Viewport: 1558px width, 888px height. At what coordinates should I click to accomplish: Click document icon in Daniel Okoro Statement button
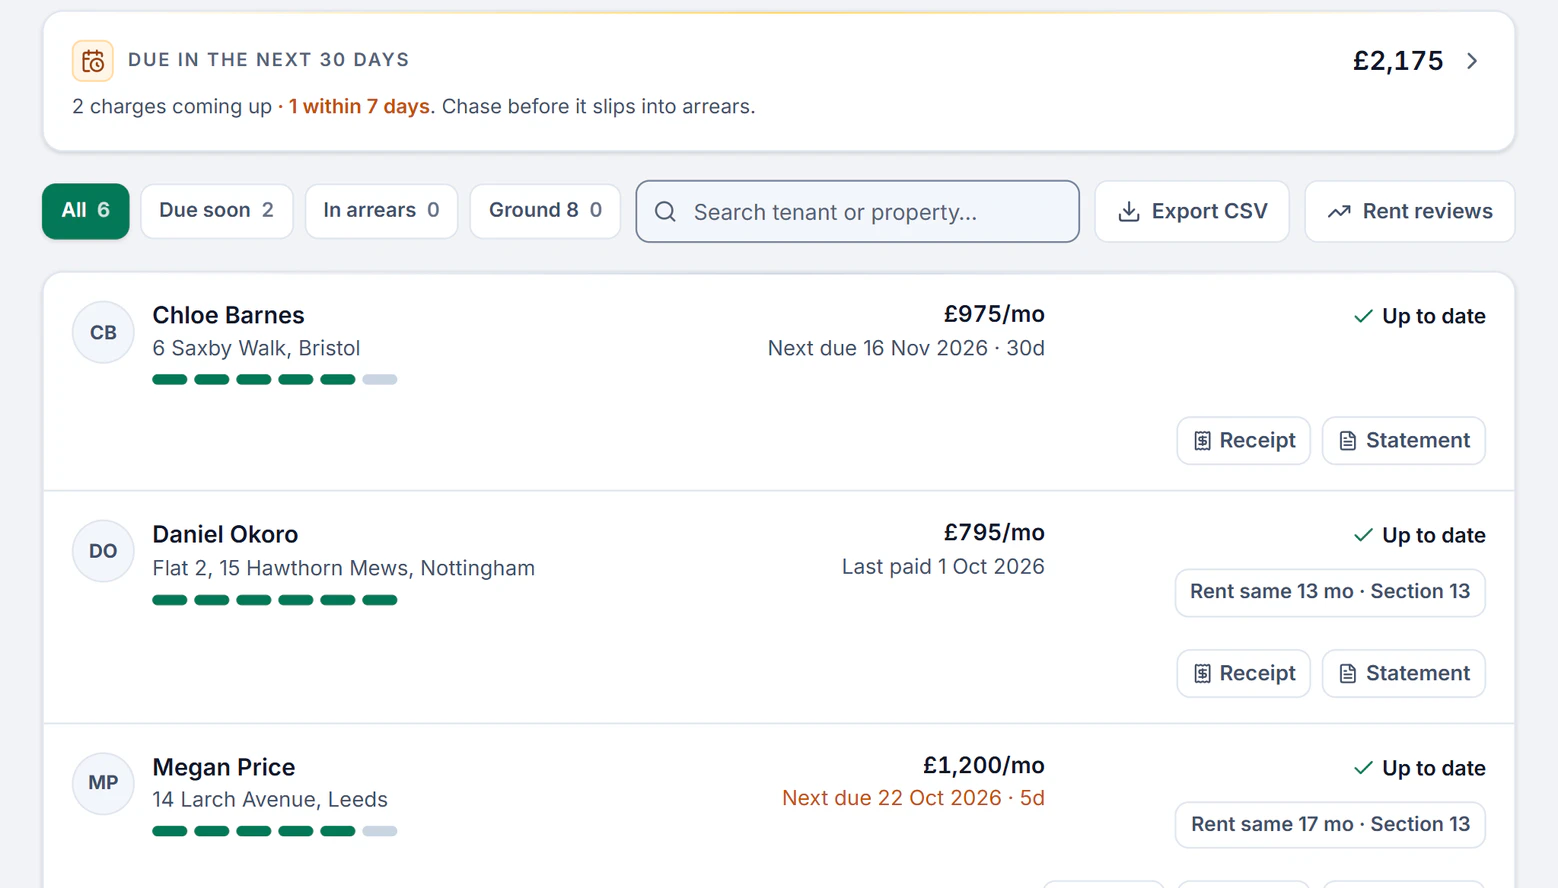tap(1348, 674)
